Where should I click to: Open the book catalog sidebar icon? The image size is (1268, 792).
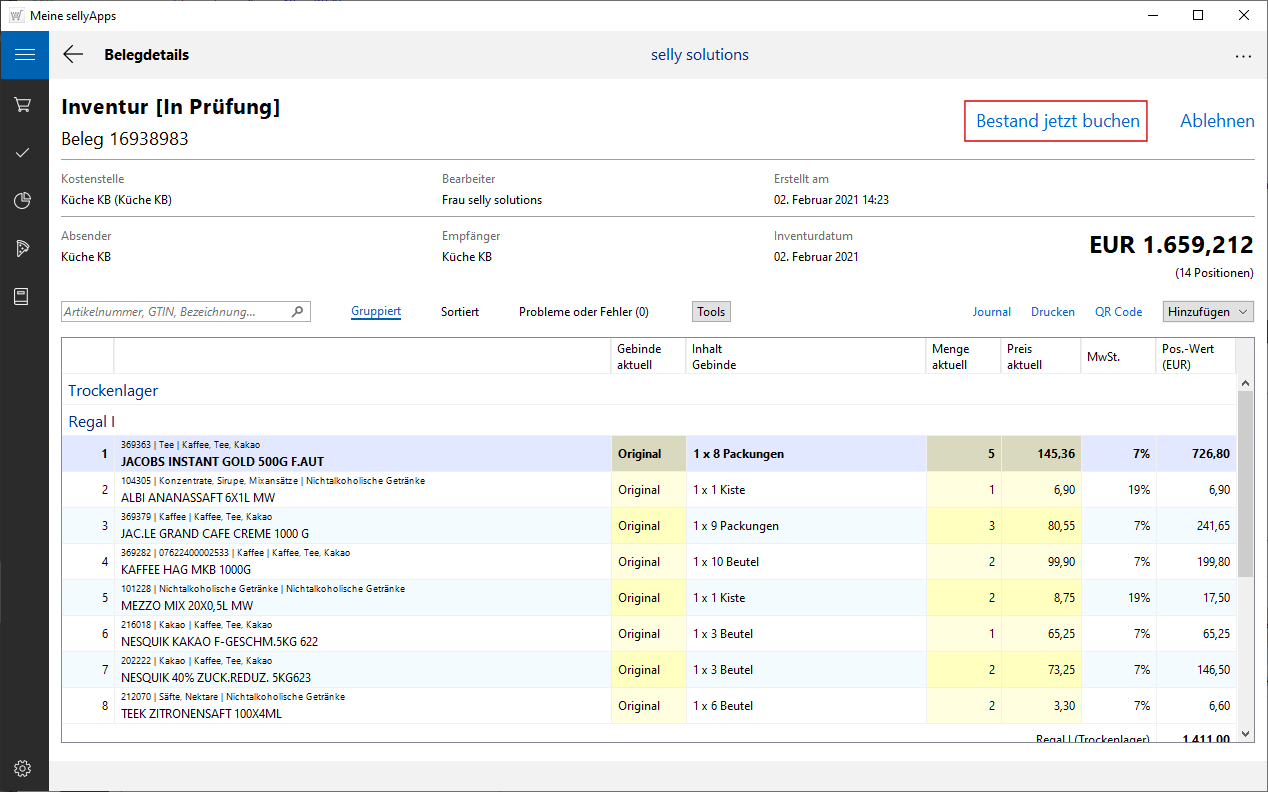[24, 296]
